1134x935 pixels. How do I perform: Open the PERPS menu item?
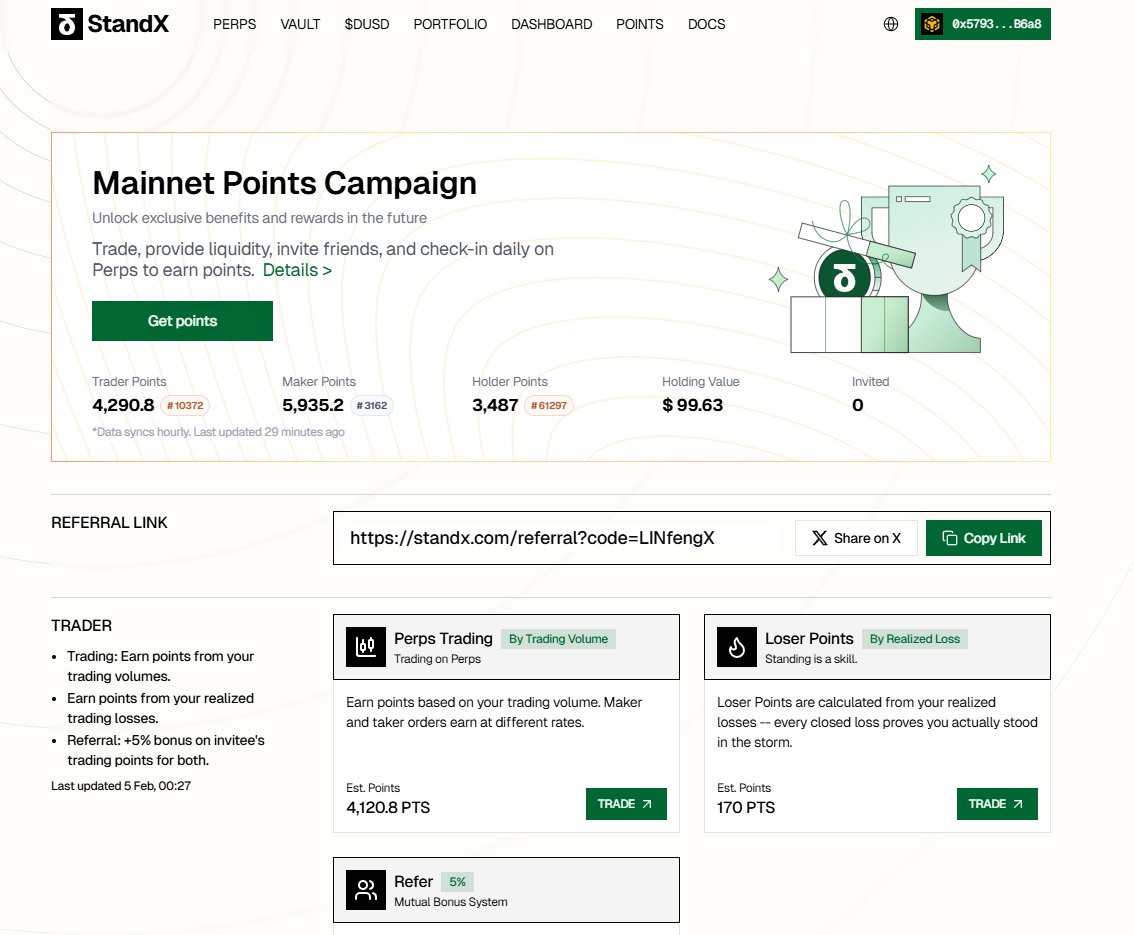coord(234,24)
